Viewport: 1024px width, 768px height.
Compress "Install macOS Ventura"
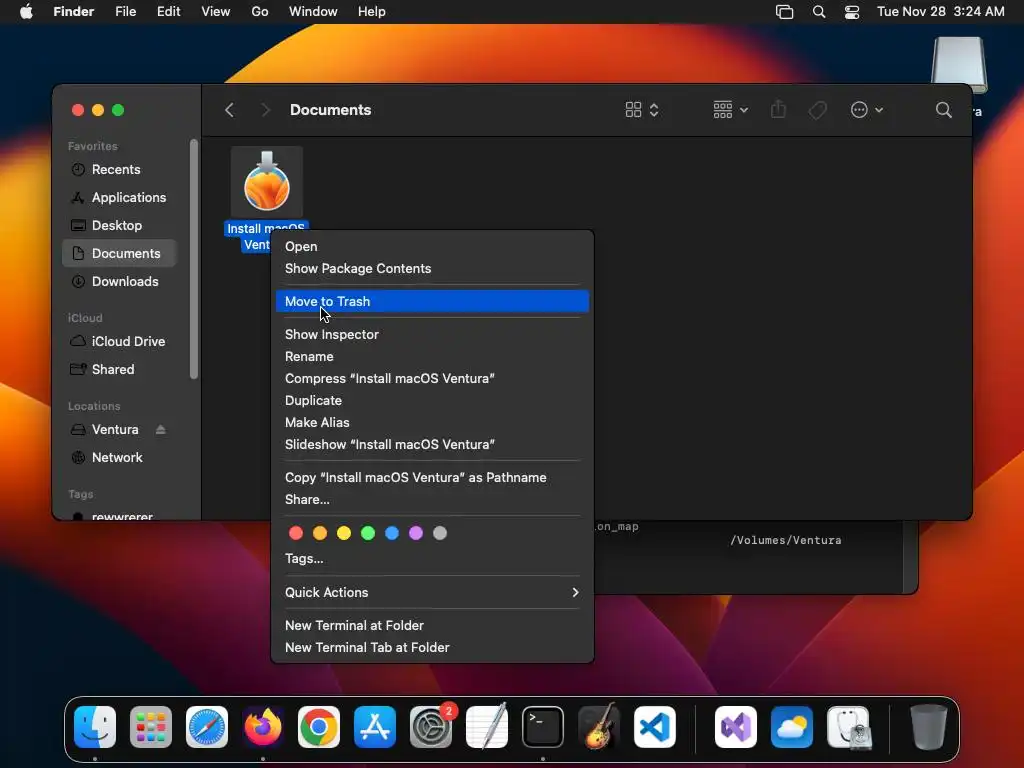[x=432, y=378]
